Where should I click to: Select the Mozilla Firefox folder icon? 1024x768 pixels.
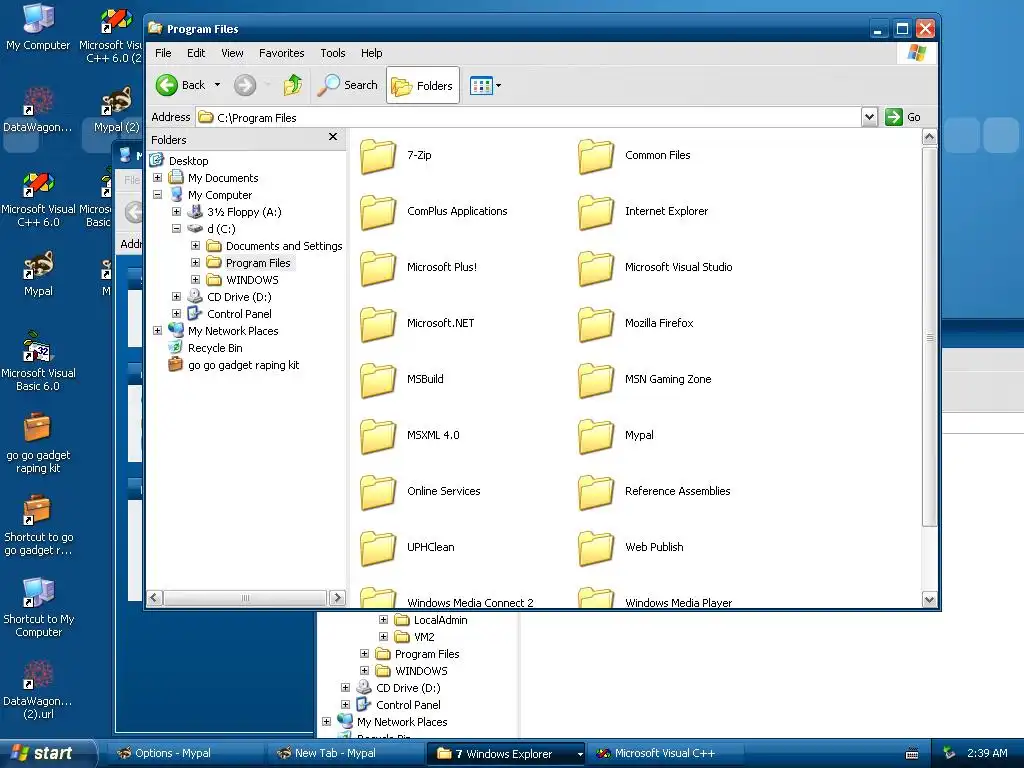coord(596,325)
